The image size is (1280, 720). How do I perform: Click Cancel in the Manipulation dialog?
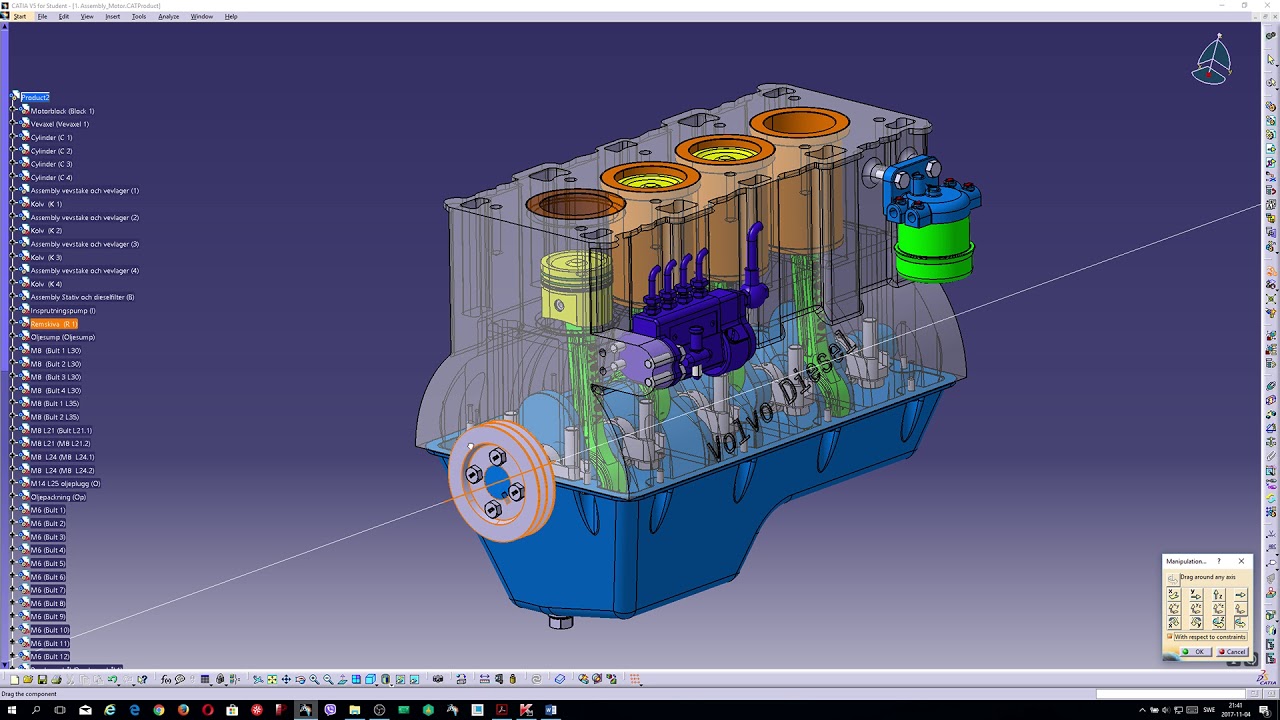pyautogui.click(x=1232, y=651)
